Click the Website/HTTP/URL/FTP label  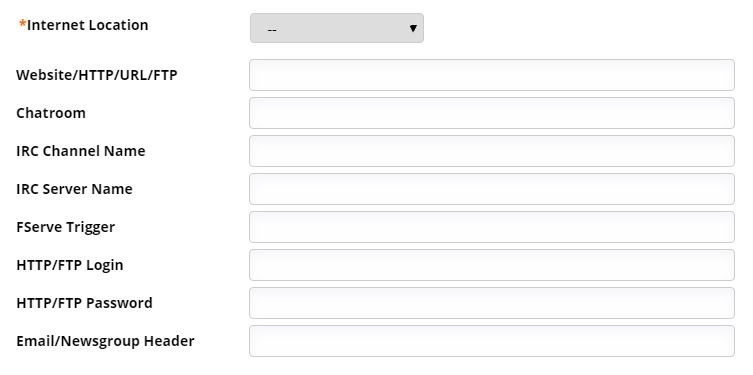tap(97, 75)
